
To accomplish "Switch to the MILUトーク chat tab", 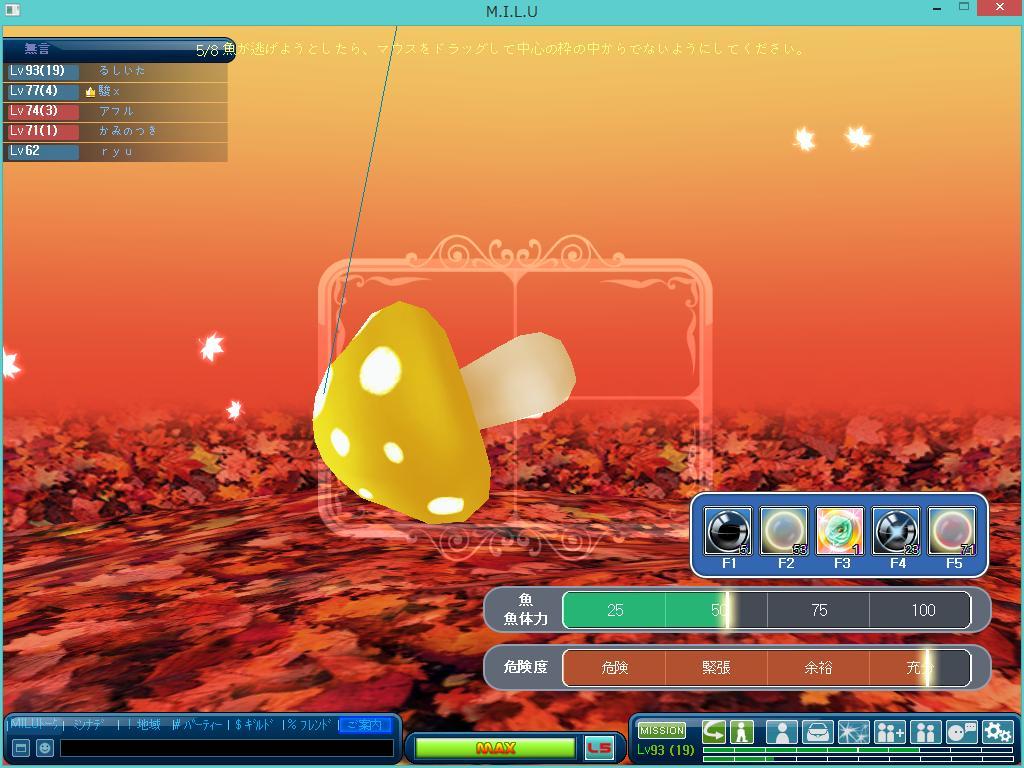I will tap(35, 724).
